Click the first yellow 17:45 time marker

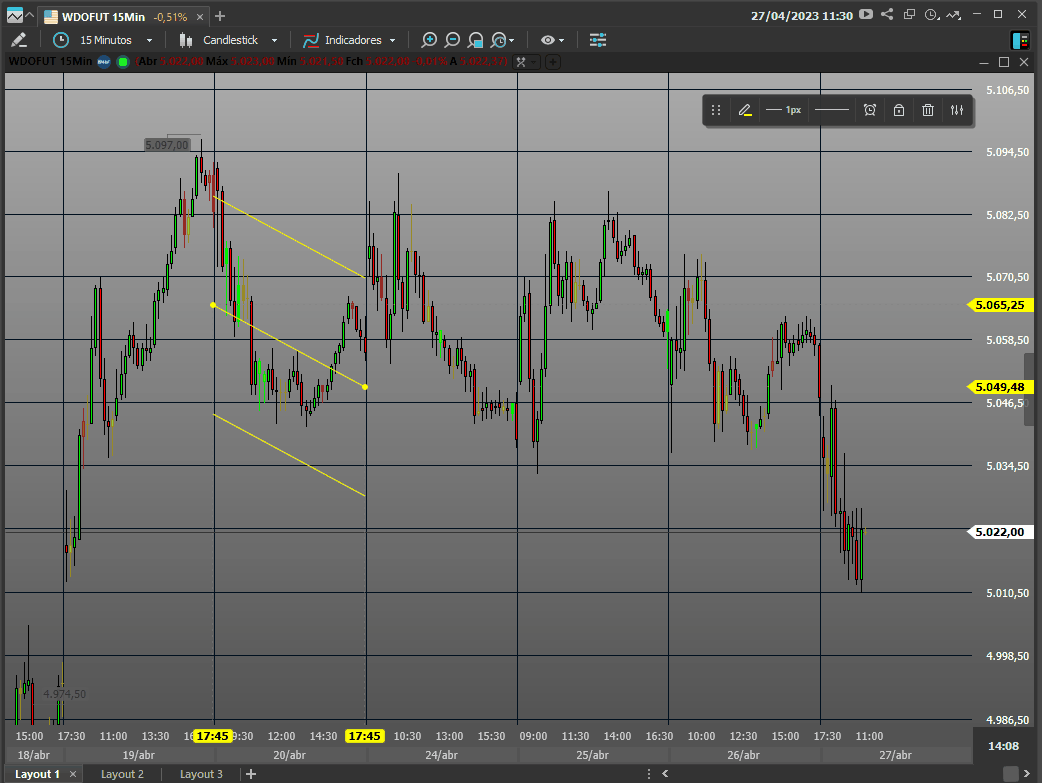(x=213, y=736)
